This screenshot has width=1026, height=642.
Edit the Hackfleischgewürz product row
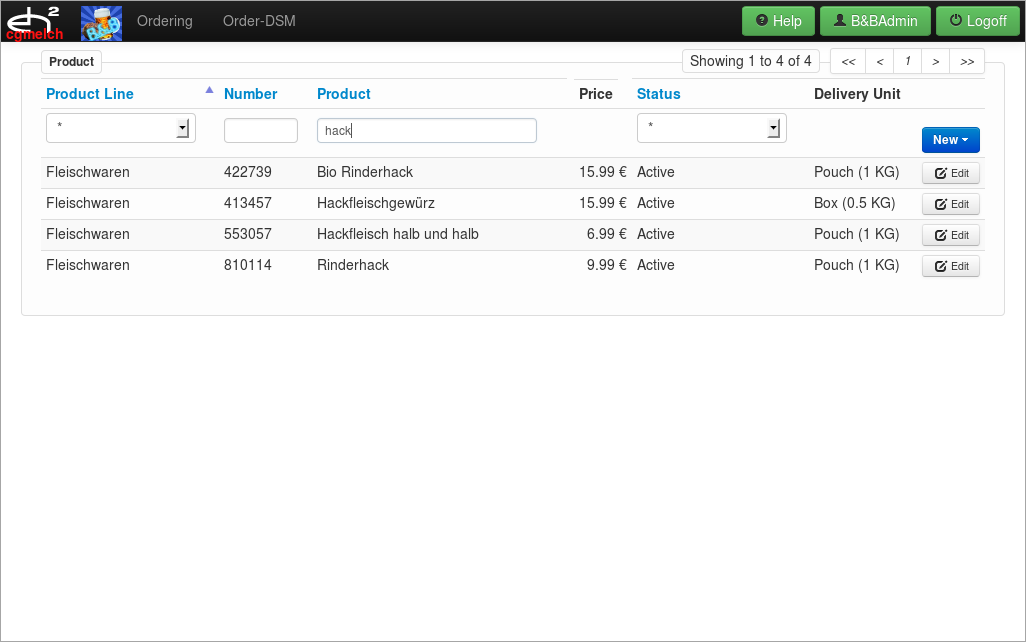950,204
